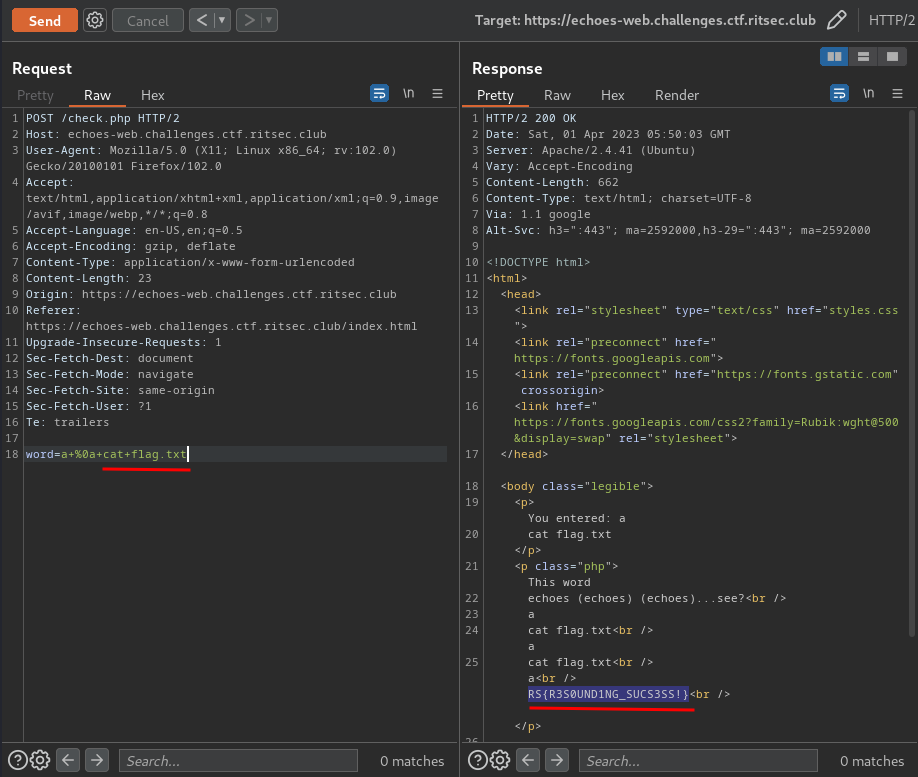Open Request search settings gear

click(40, 760)
